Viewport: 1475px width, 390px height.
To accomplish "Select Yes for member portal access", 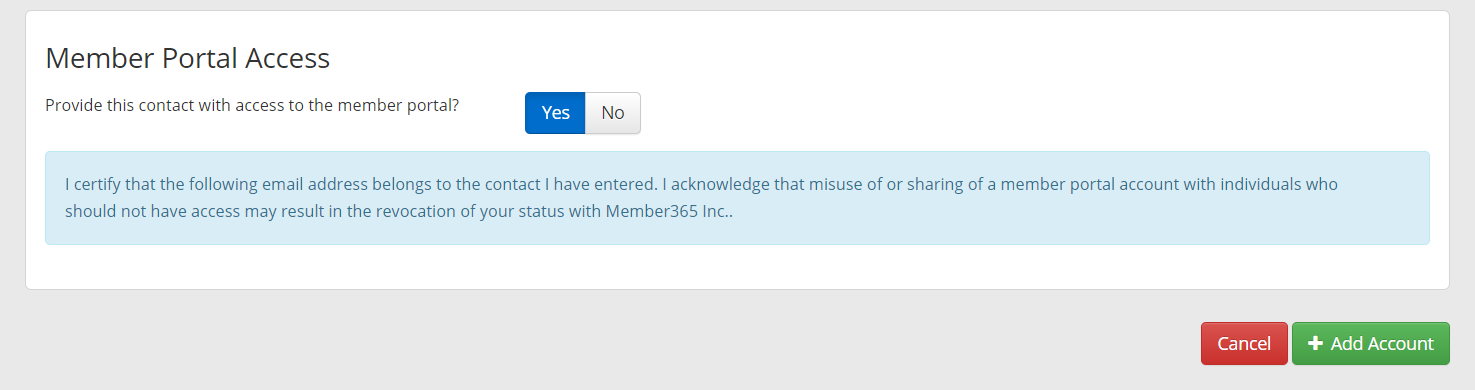I will (555, 113).
